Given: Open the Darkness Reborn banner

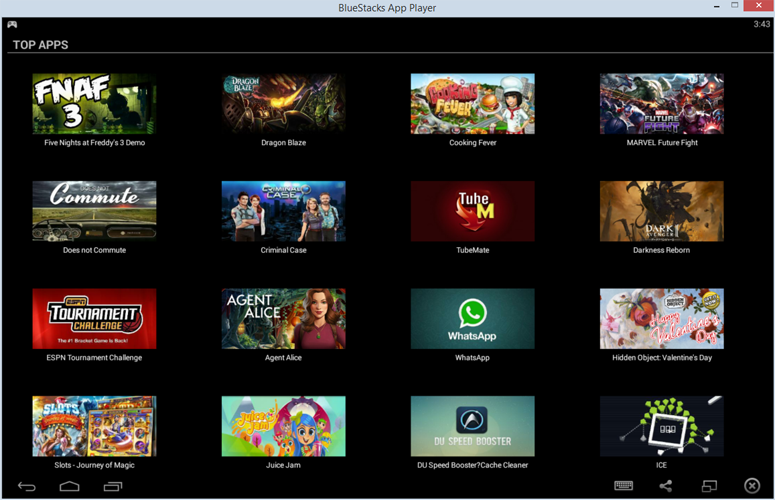Looking at the screenshot, I should [x=662, y=211].
